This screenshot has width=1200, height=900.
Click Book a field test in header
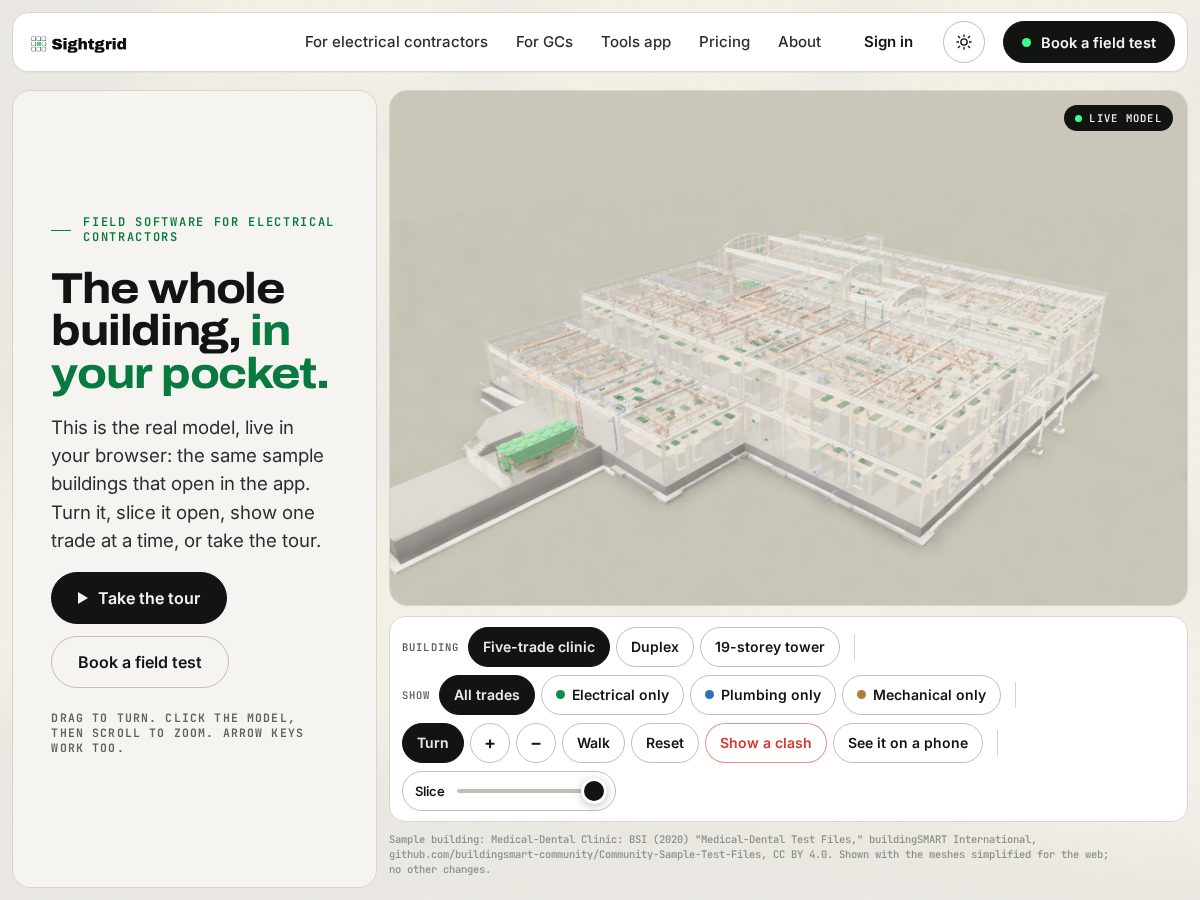tap(1089, 42)
